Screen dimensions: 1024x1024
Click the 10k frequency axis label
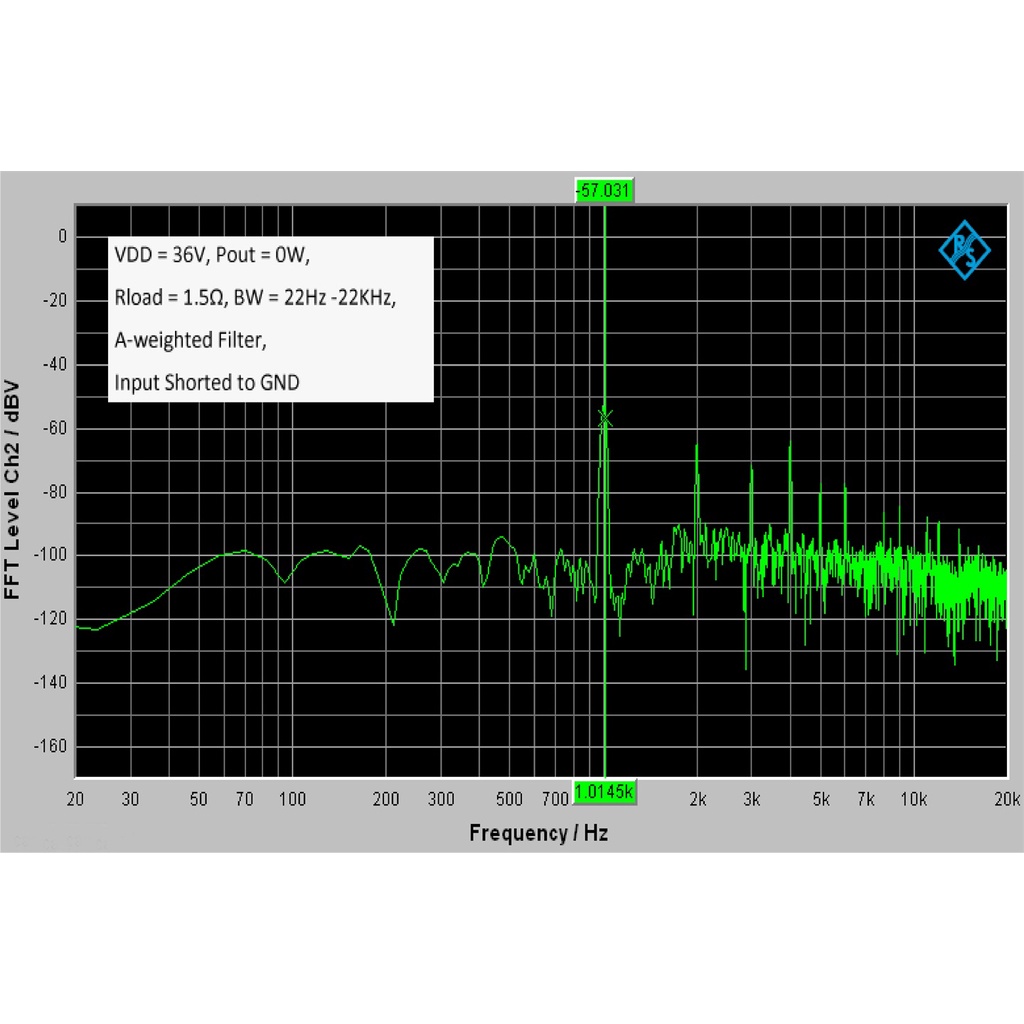(x=913, y=799)
